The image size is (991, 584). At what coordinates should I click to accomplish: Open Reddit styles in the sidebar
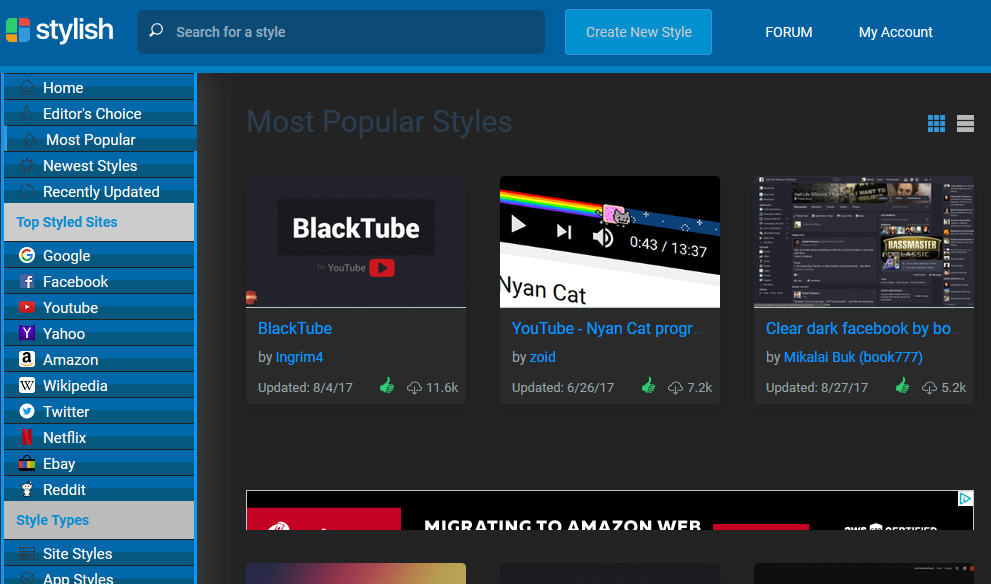click(100, 489)
